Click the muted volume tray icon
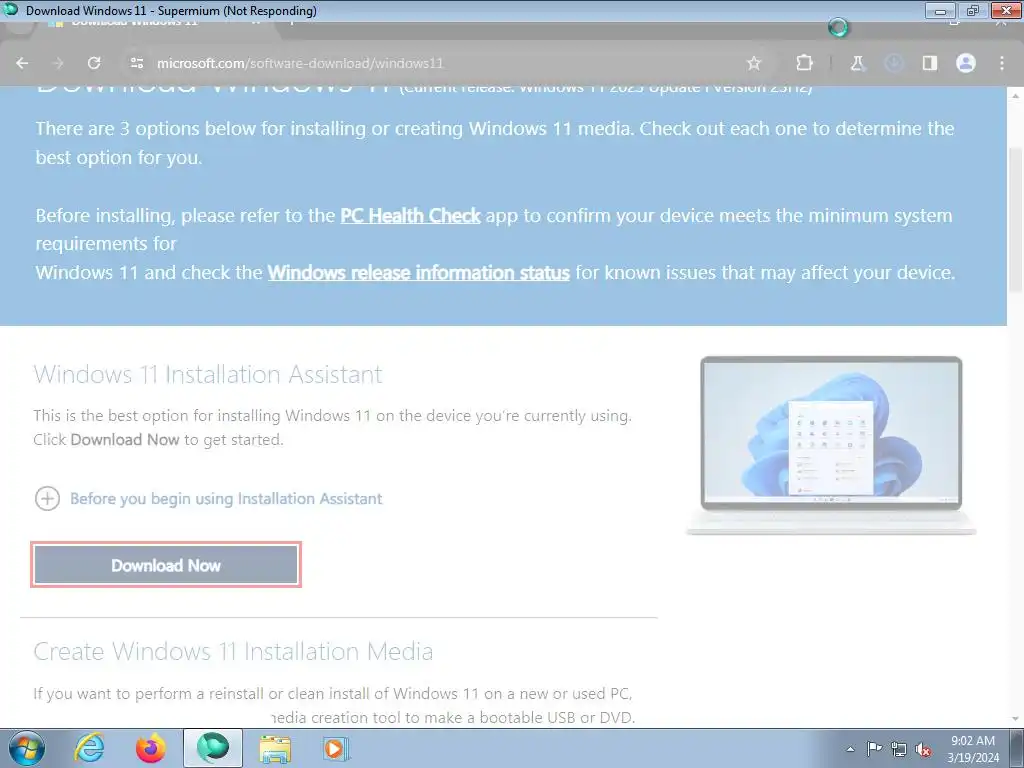 coord(923,749)
